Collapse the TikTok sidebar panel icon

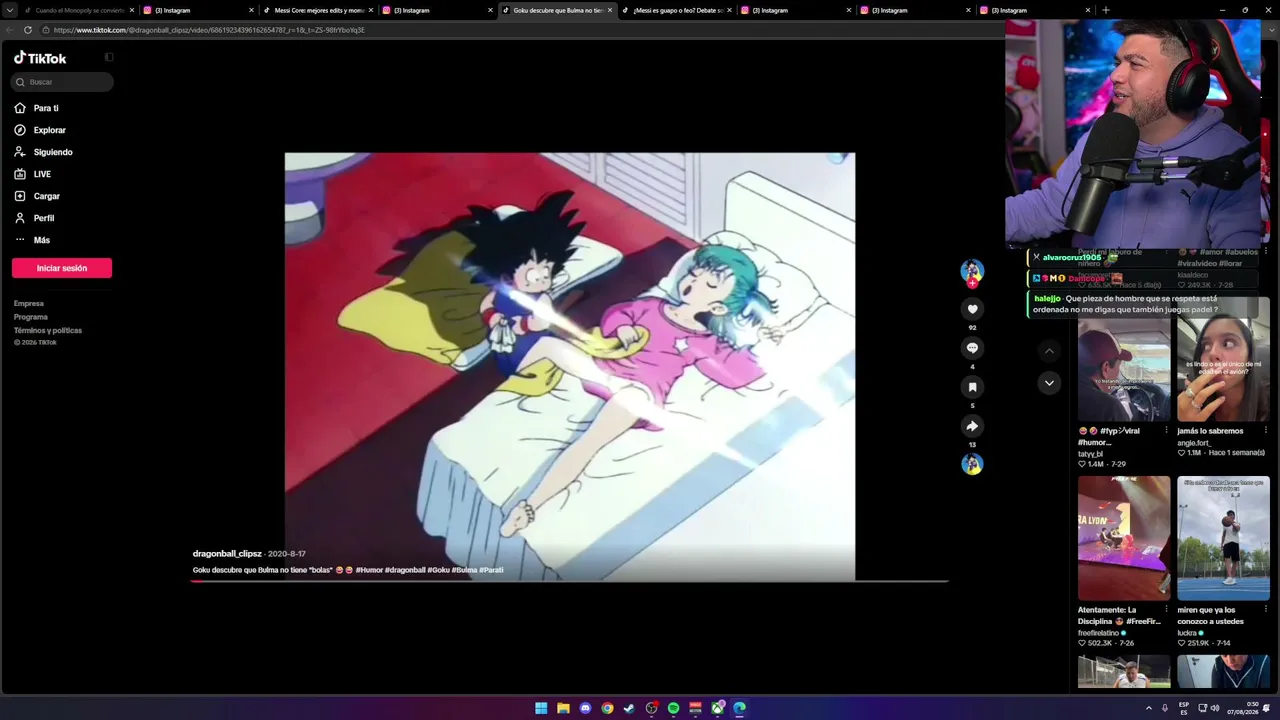point(109,57)
